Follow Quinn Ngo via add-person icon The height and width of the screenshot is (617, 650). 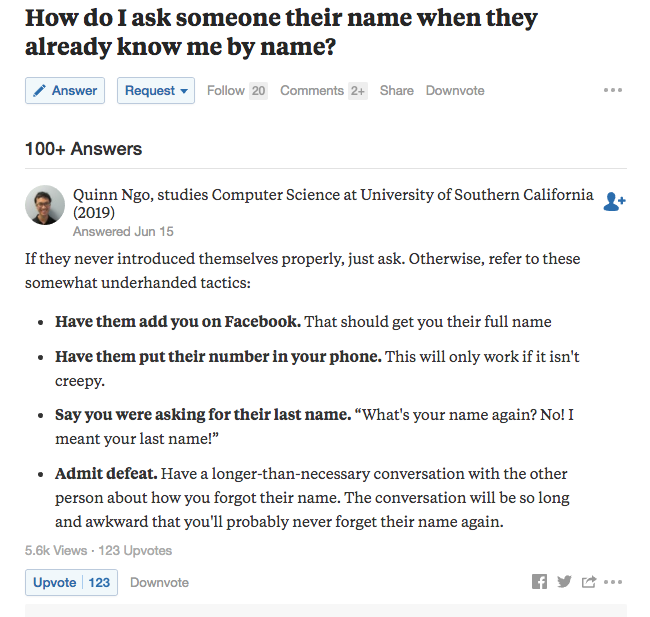pyautogui.click(x=614, y=202)
